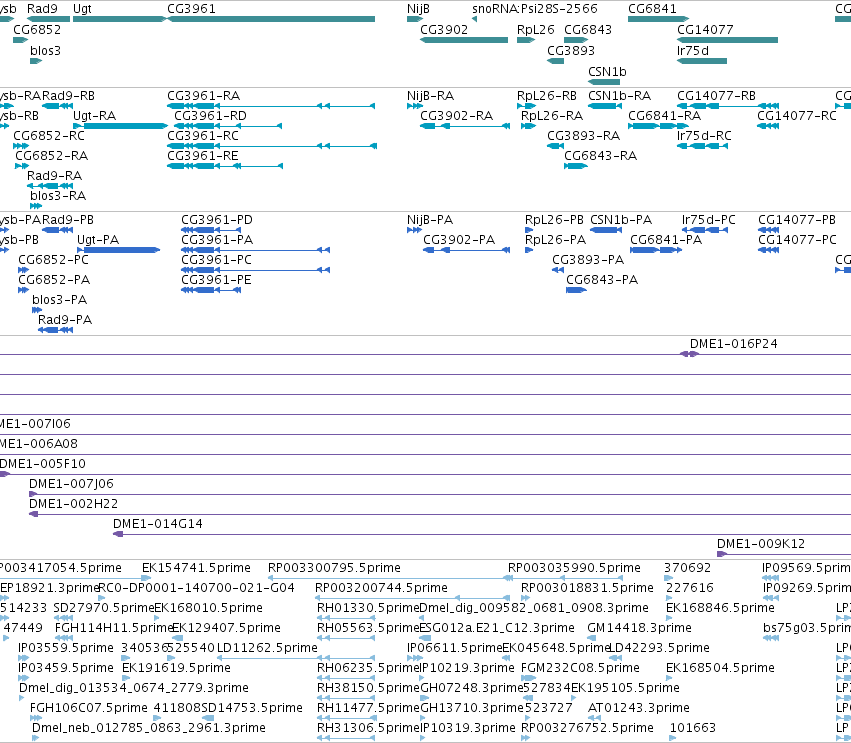Click the Ugt-PA protein label
Screen dimensions: 851x743
[x=98, y=240]
